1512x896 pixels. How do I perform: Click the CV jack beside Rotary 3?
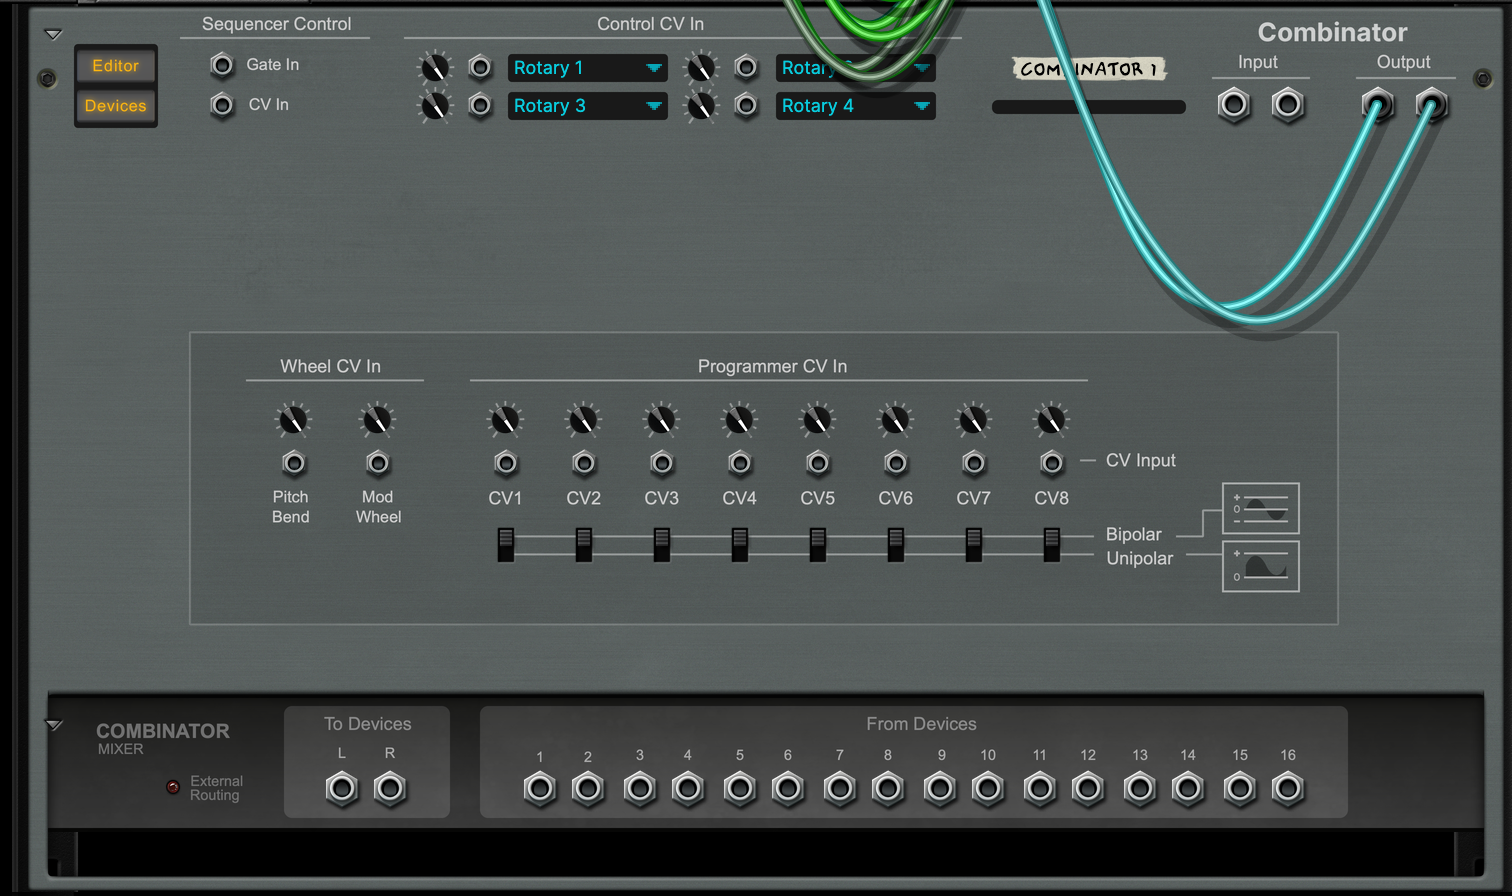[480, 105]
